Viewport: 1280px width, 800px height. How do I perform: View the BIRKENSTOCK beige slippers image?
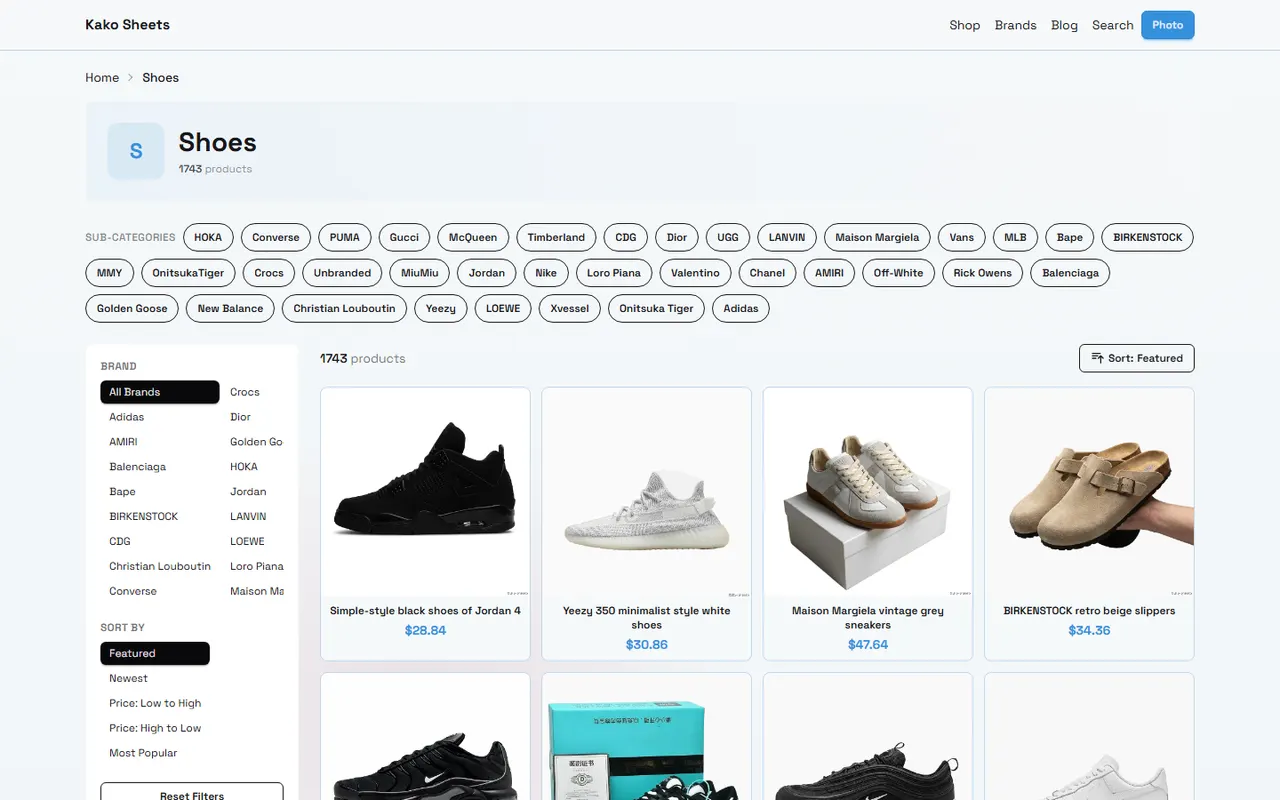coord(1089,492)
